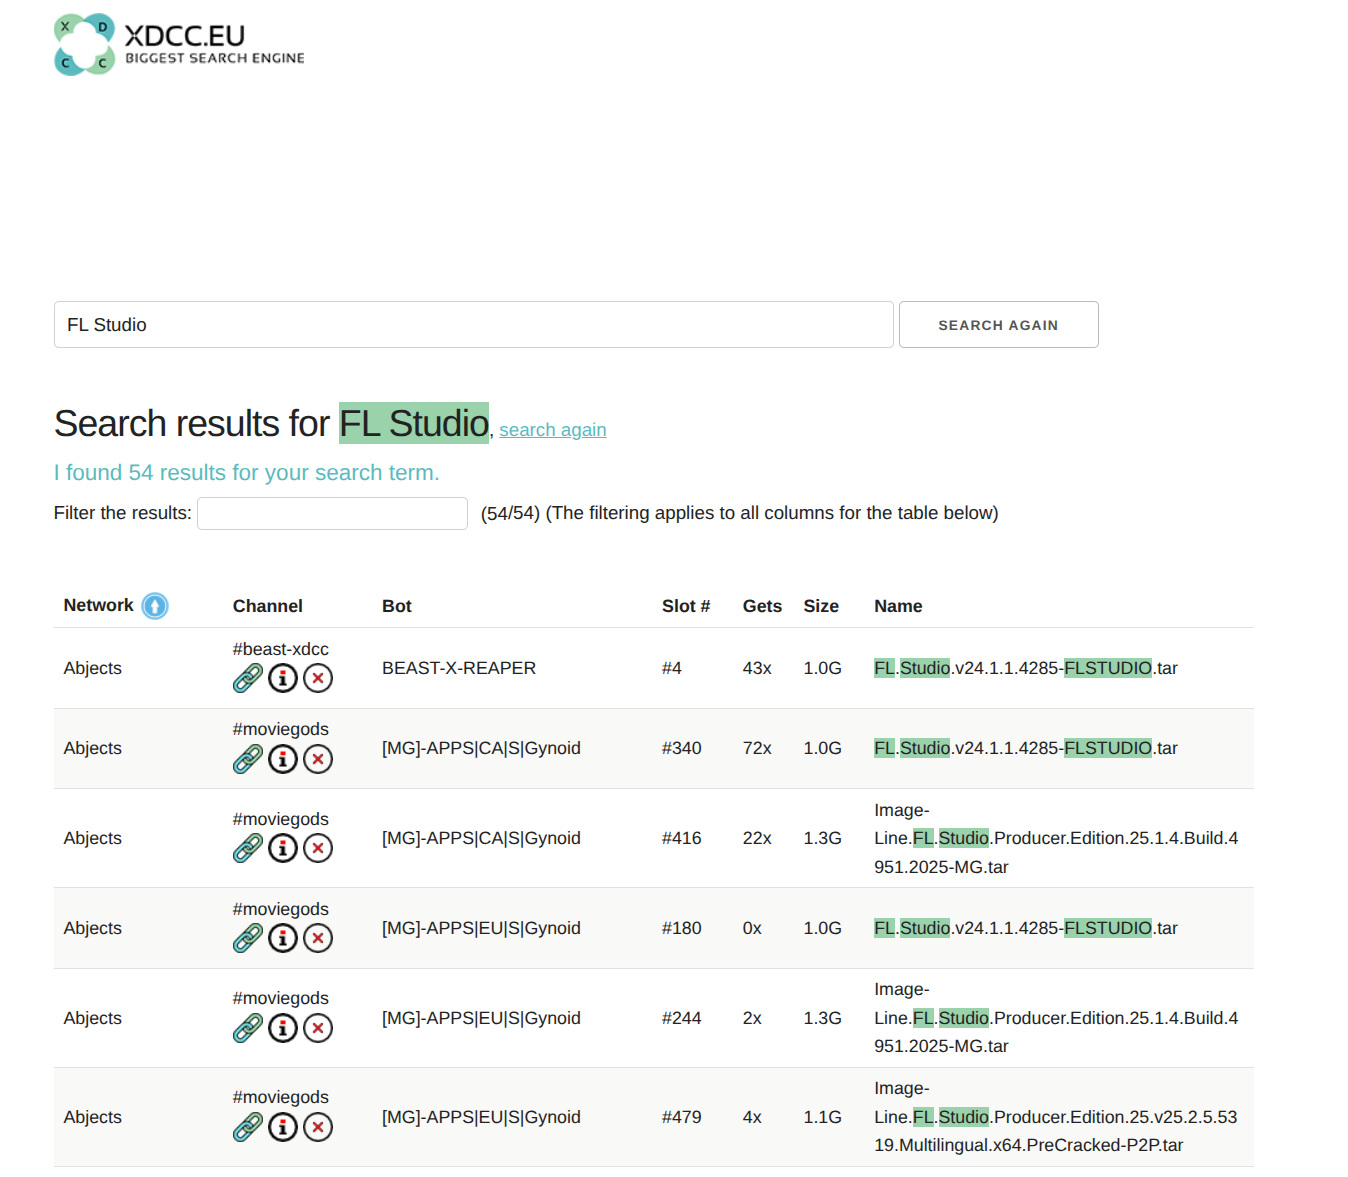Click slot number #416
The image size is (1348, 1177).
pos(682,838)
